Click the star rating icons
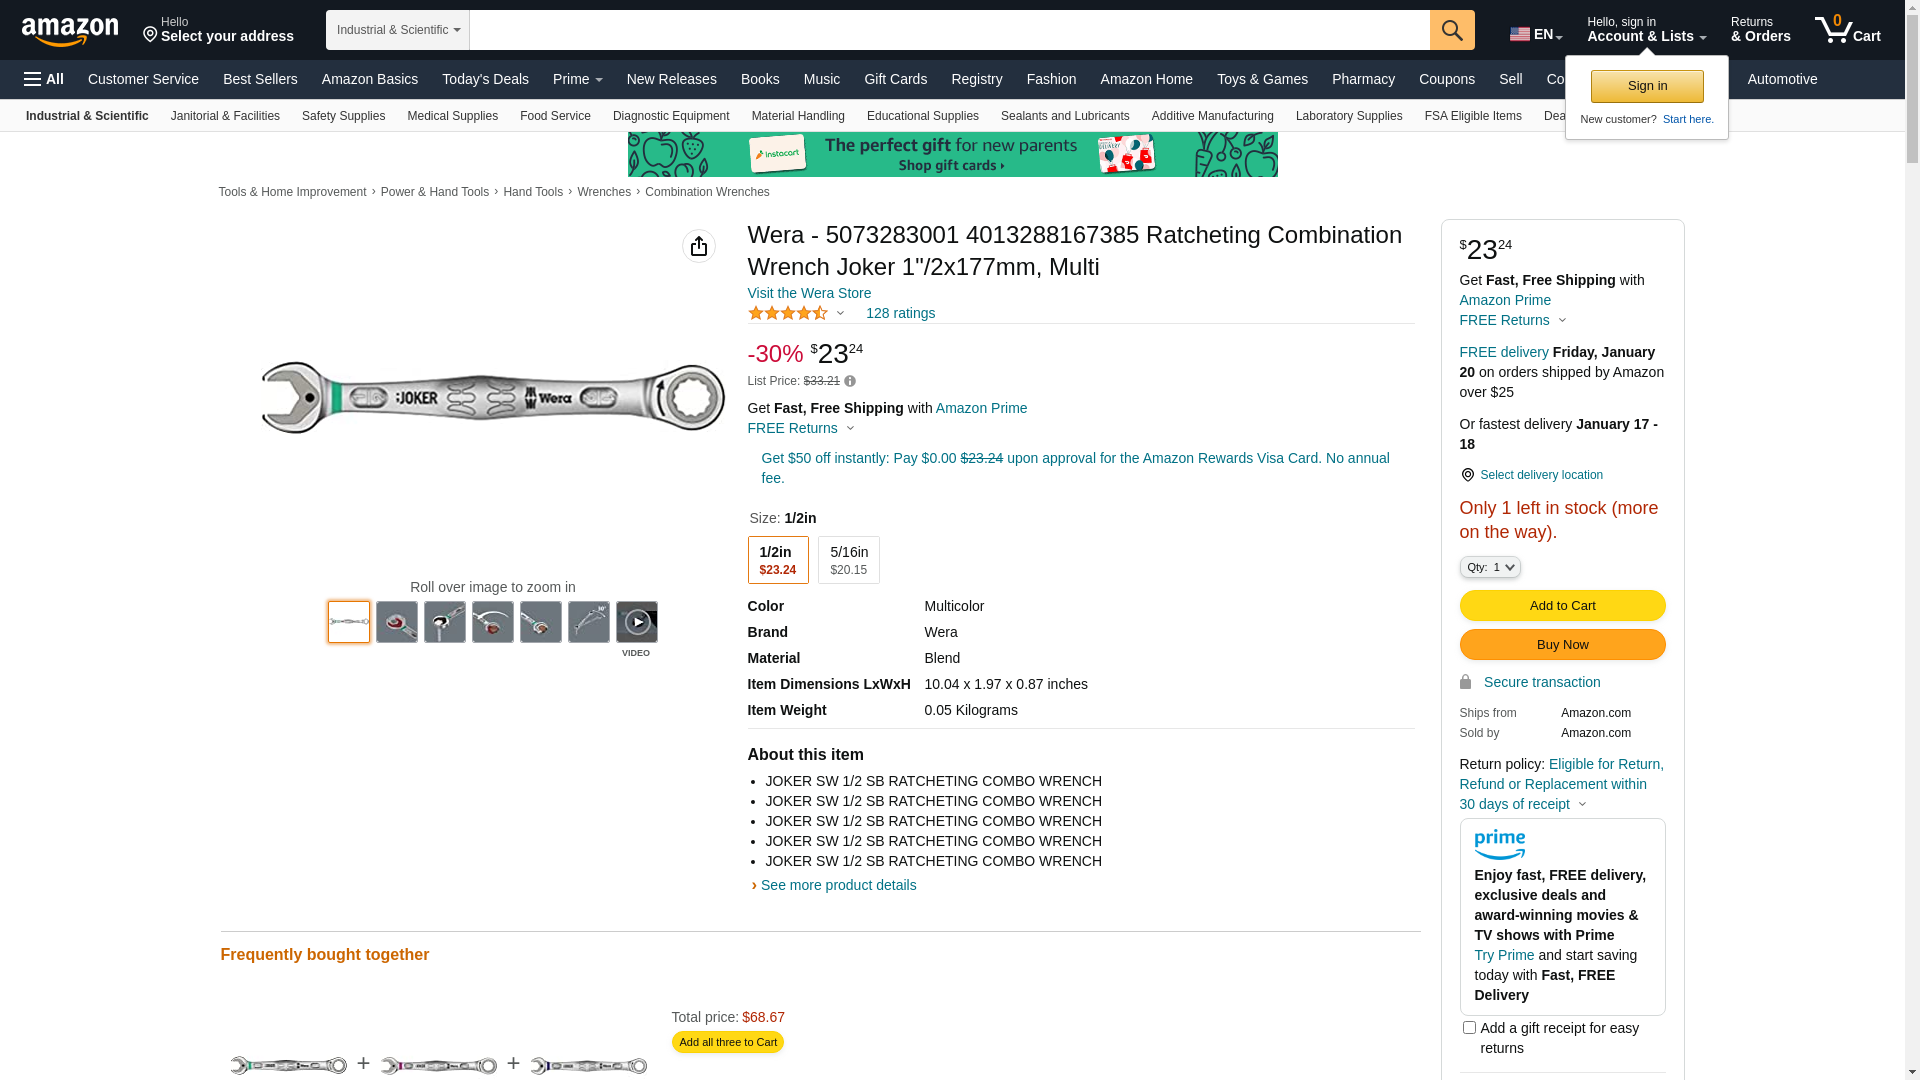Viewport: 1920px width, 1080px height. (787, 314)
